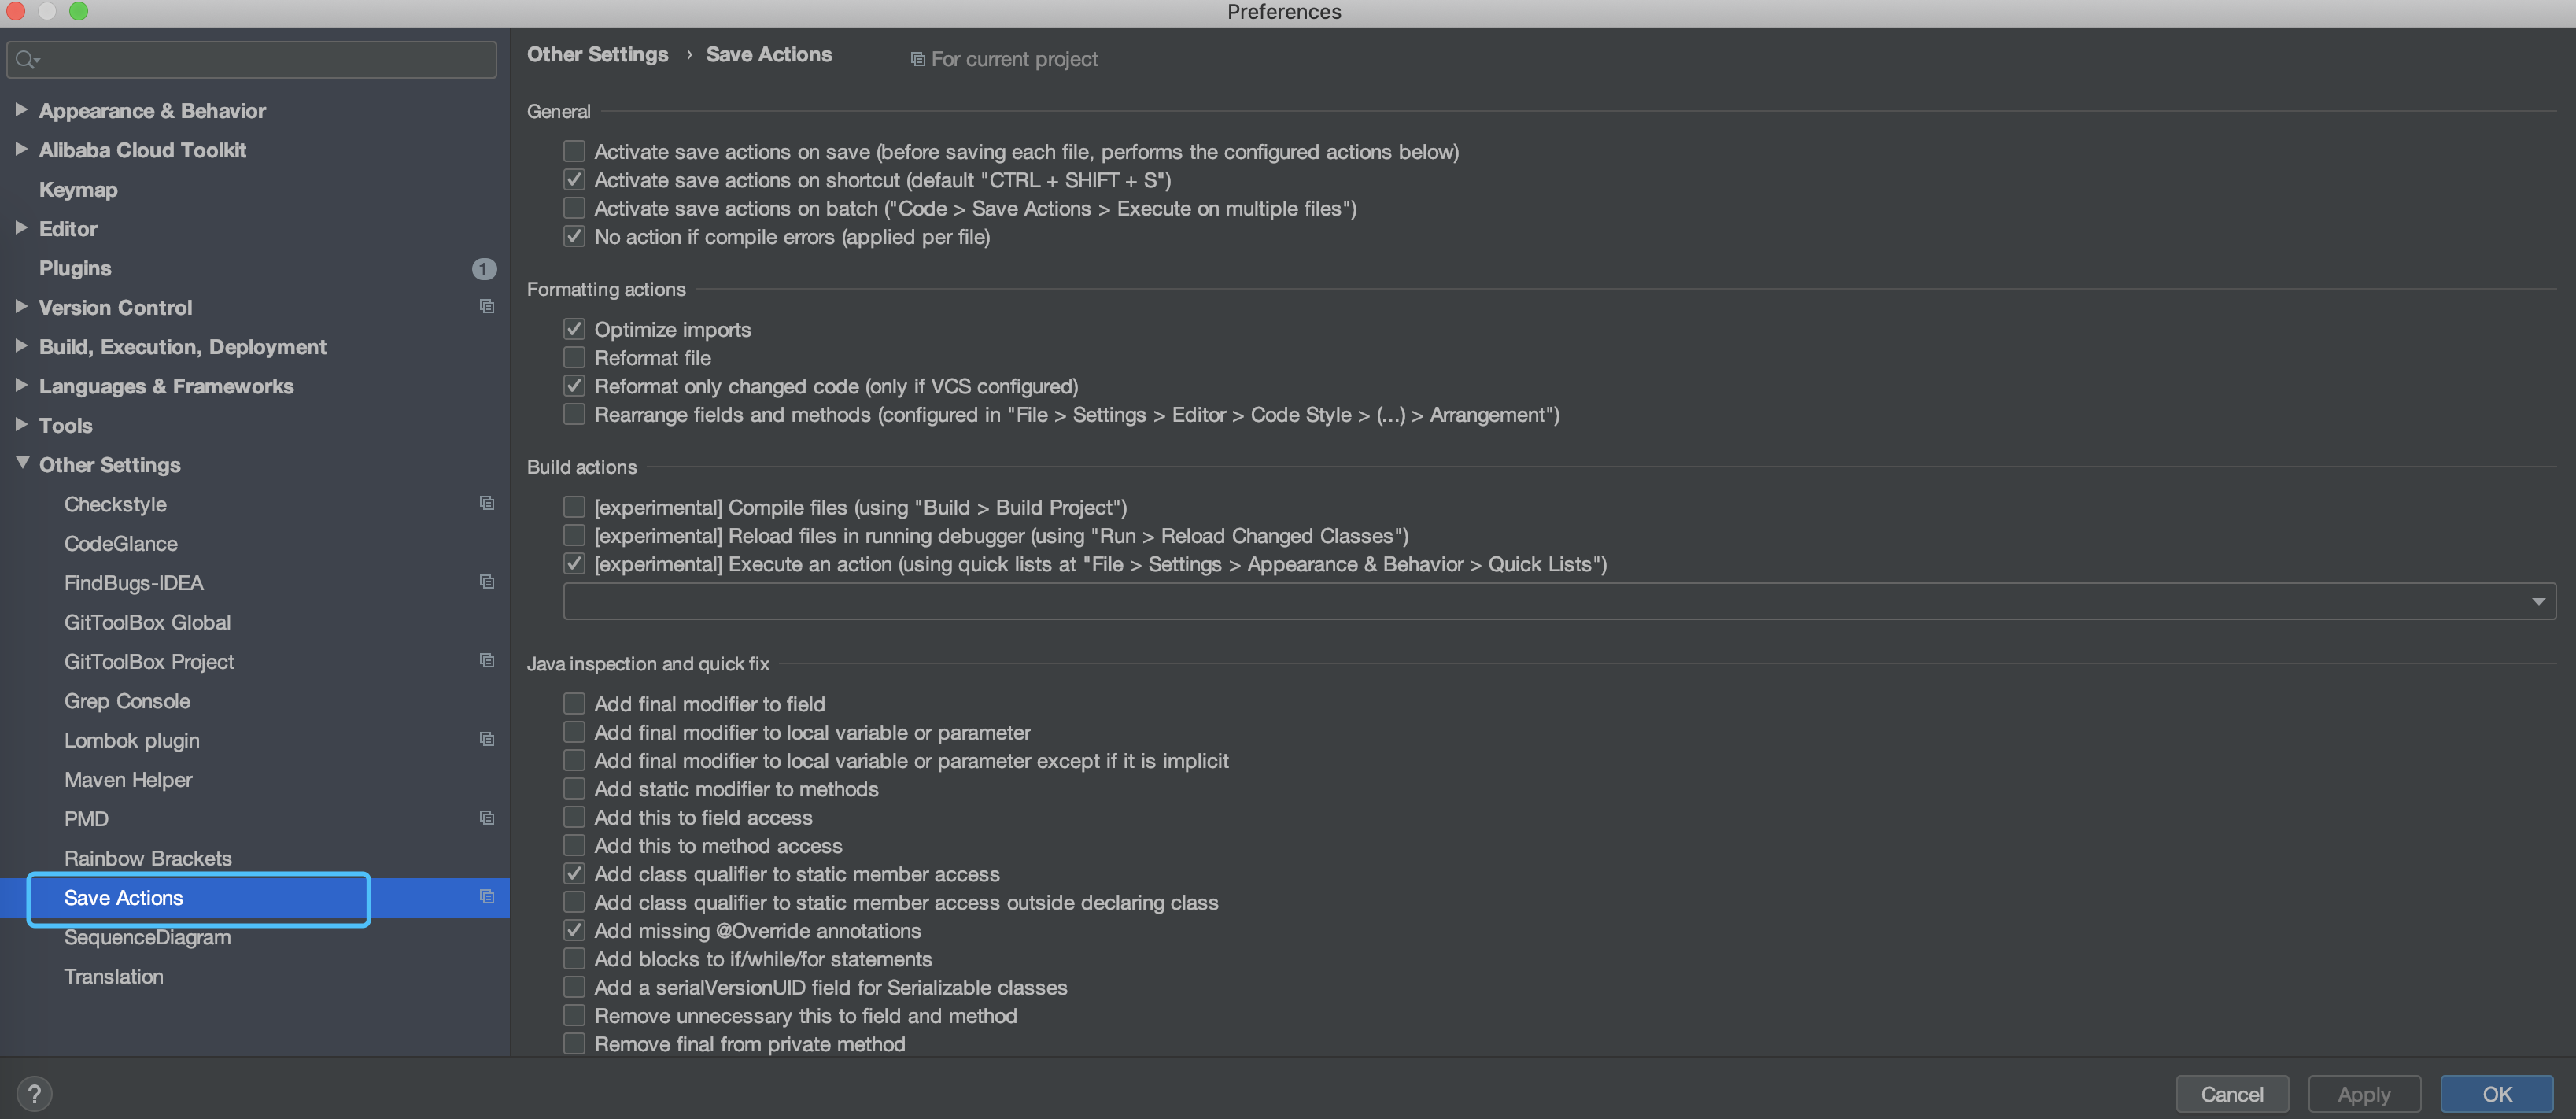
Task: Open the quick list action dropdown
Action: pyautogui.click(x=2537, y=601)
